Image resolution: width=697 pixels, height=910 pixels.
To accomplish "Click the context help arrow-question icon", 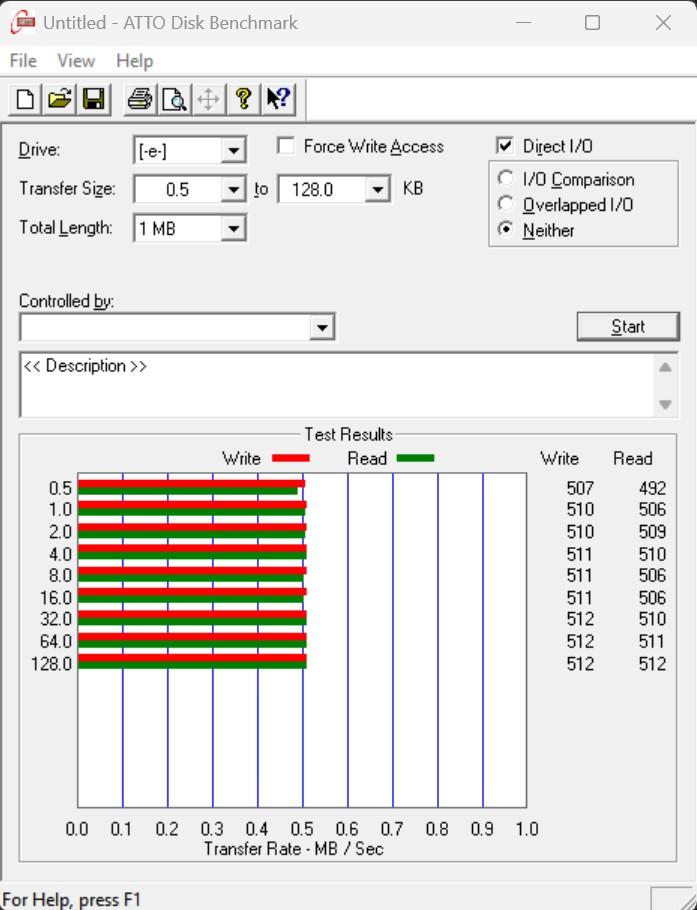I will tap(278, 99).
